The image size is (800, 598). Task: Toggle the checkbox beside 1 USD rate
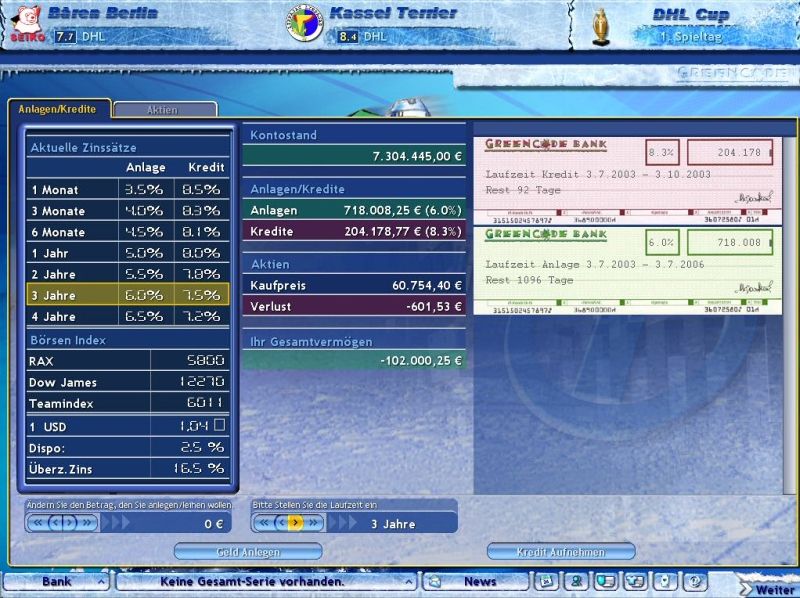click(219, 426)
